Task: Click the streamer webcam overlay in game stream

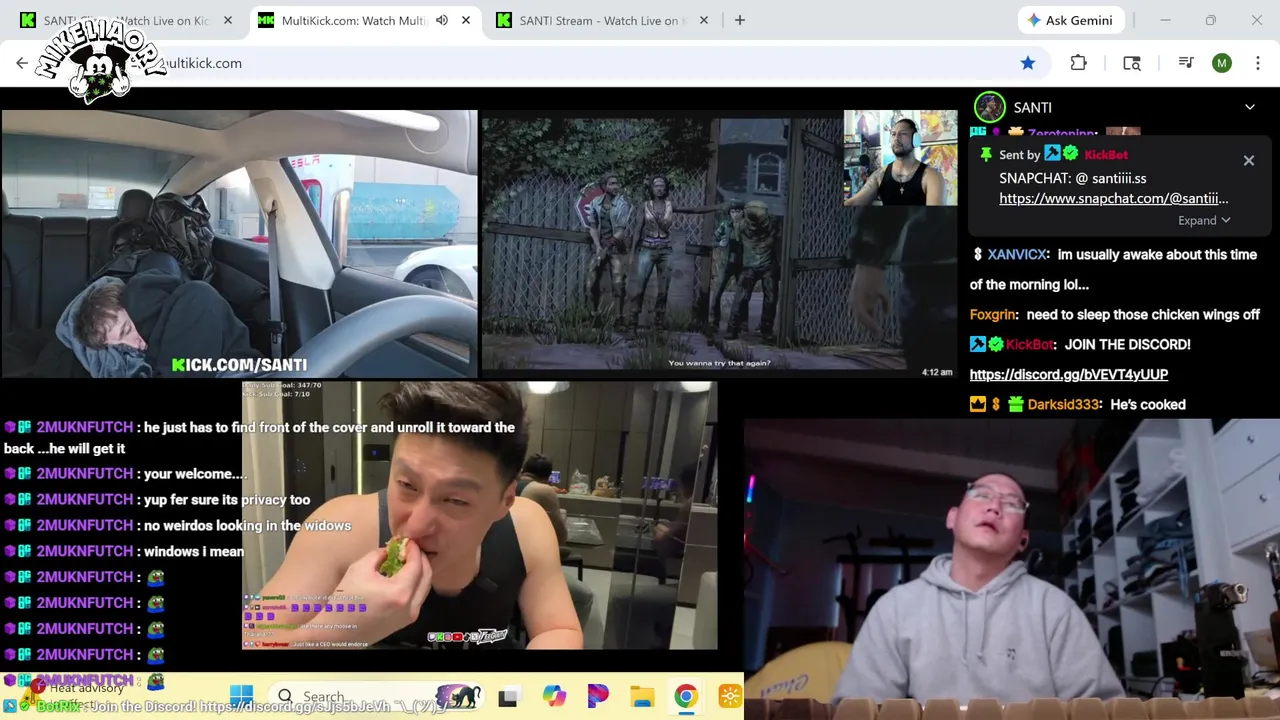Action: point(900,158)
